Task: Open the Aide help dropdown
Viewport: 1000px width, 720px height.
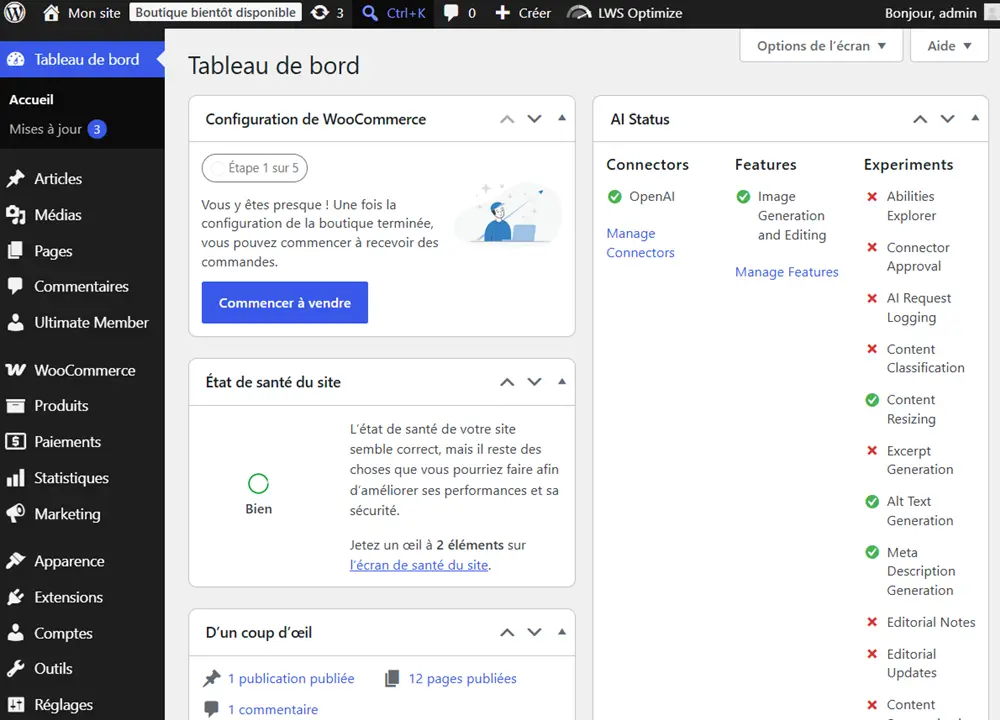Action: click(949, 46)
